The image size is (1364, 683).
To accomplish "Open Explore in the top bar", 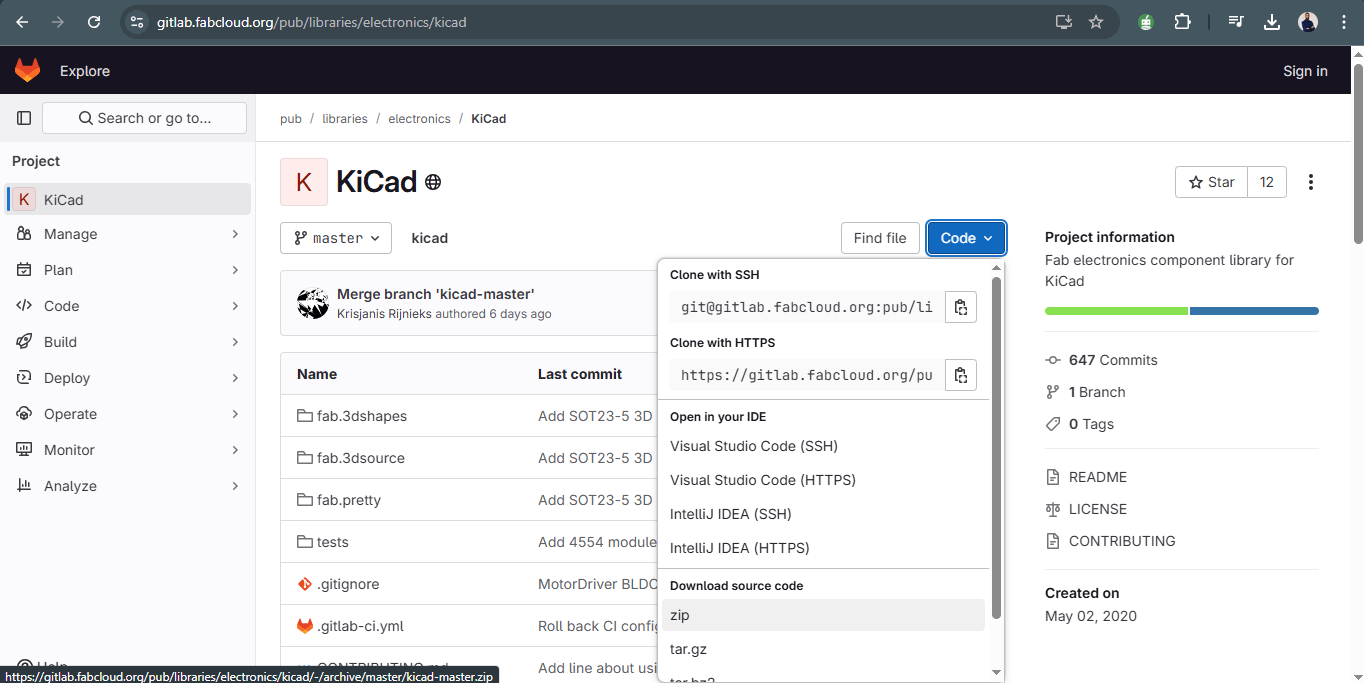I will click(x=85, y=71).
